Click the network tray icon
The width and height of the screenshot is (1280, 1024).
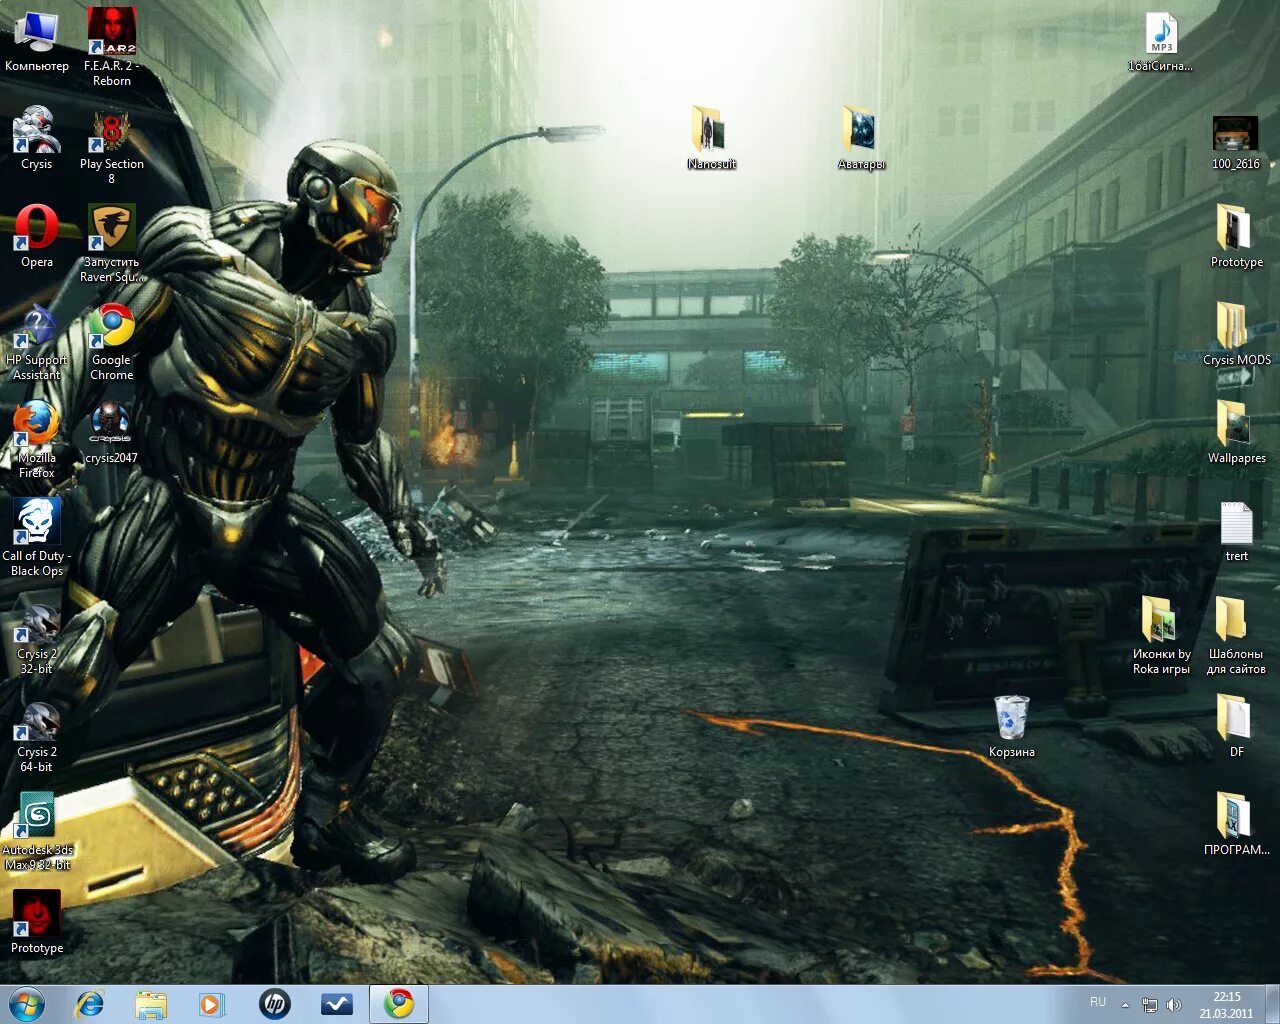pyautogui.click(x=1150, y=1005)
